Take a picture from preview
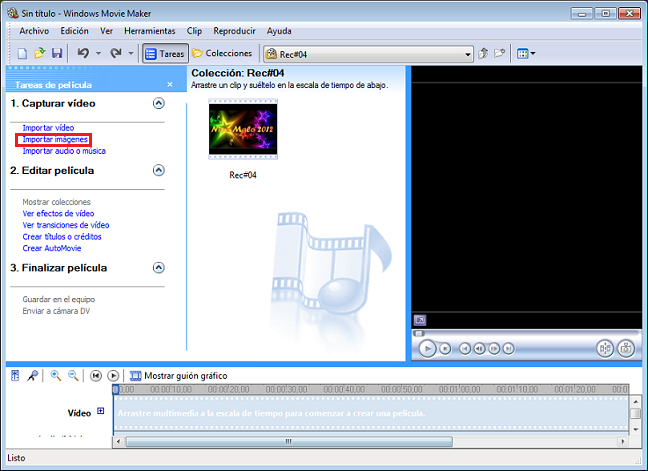The image size is (648, 471). pyautogui.click(x=626, y=349)
